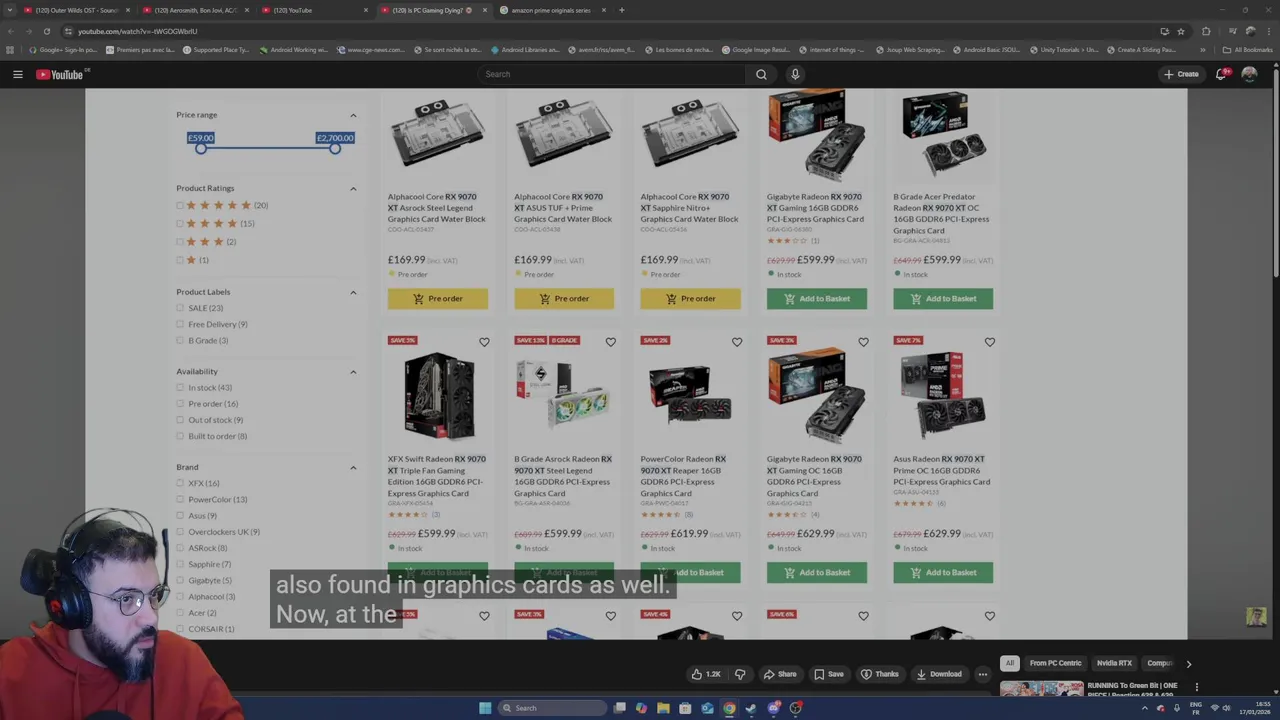Bookmark this page with star icon
1280x720 pixels.
[x=1181, y=31]
